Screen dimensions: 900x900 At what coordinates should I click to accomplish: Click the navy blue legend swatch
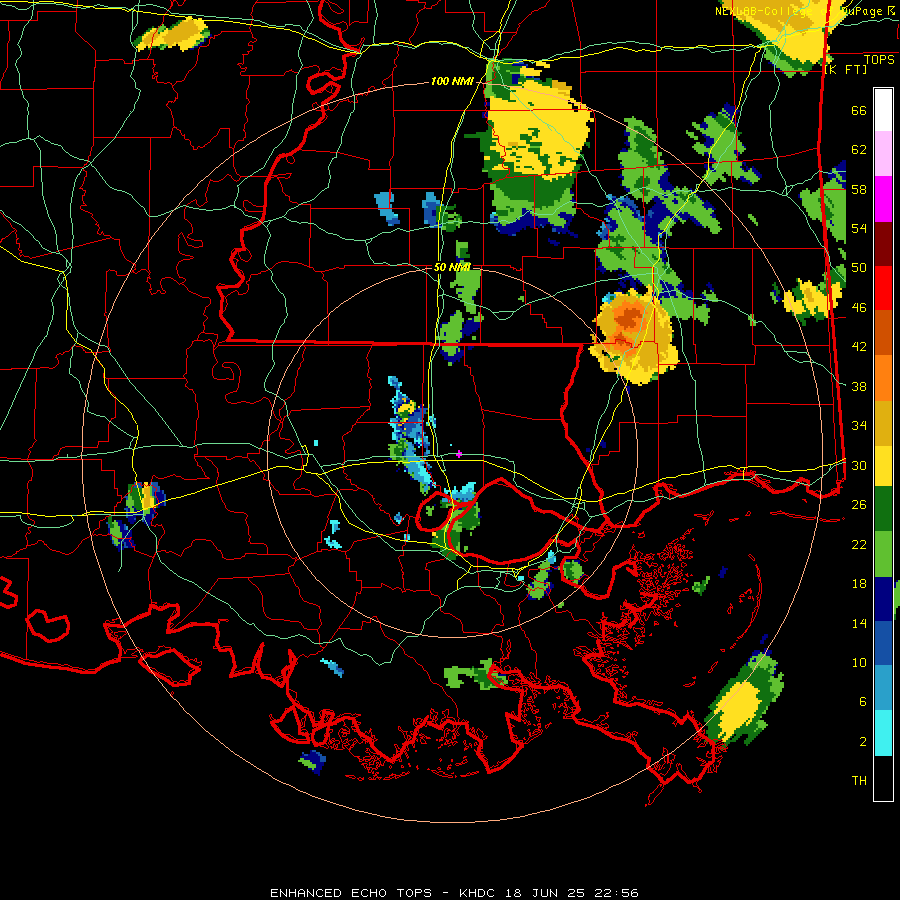pos(883,599)
